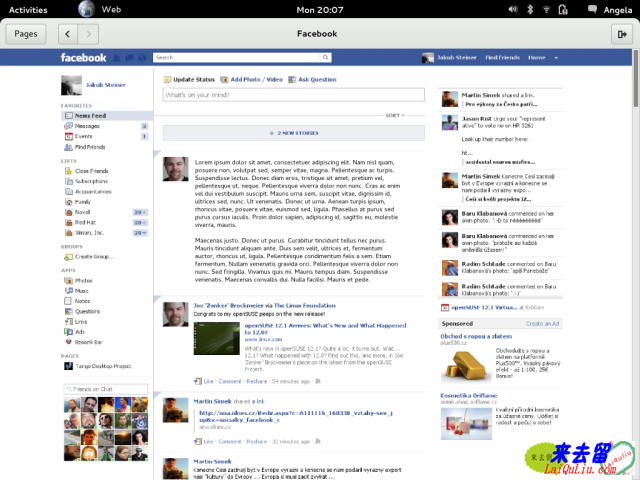The height and width of the screenshot is (480, 640).
Task: Open the ona.idnes.cz shared link
Action: pos(296,416)
